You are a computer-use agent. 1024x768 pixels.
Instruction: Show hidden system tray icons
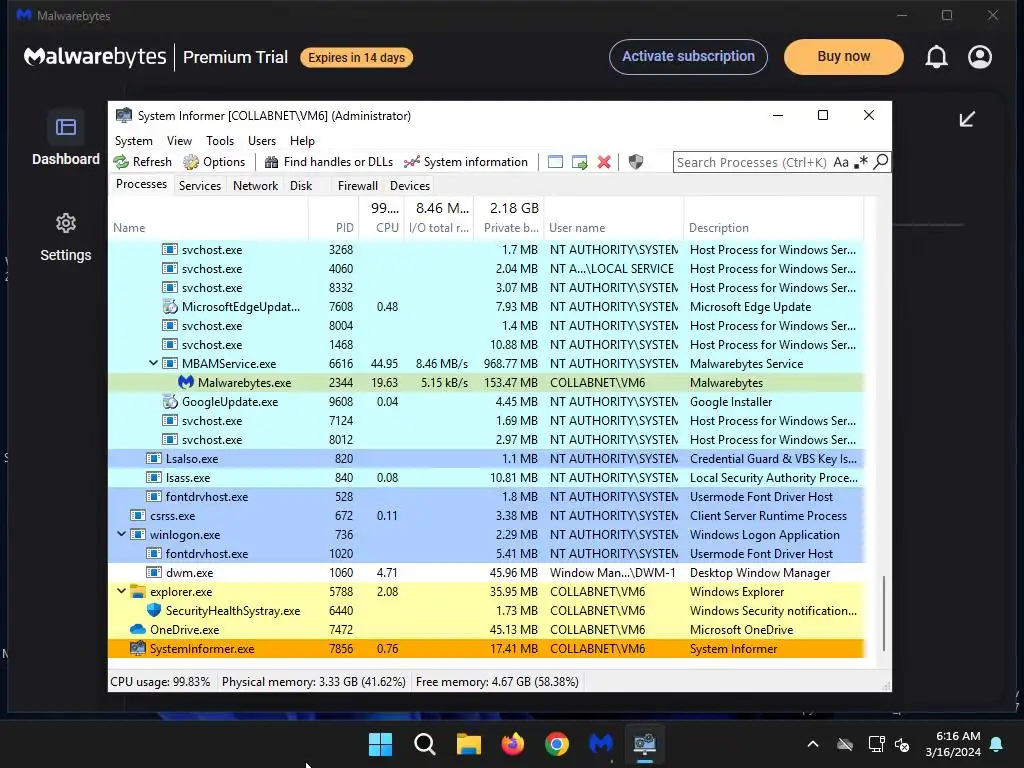coord(813,744)
